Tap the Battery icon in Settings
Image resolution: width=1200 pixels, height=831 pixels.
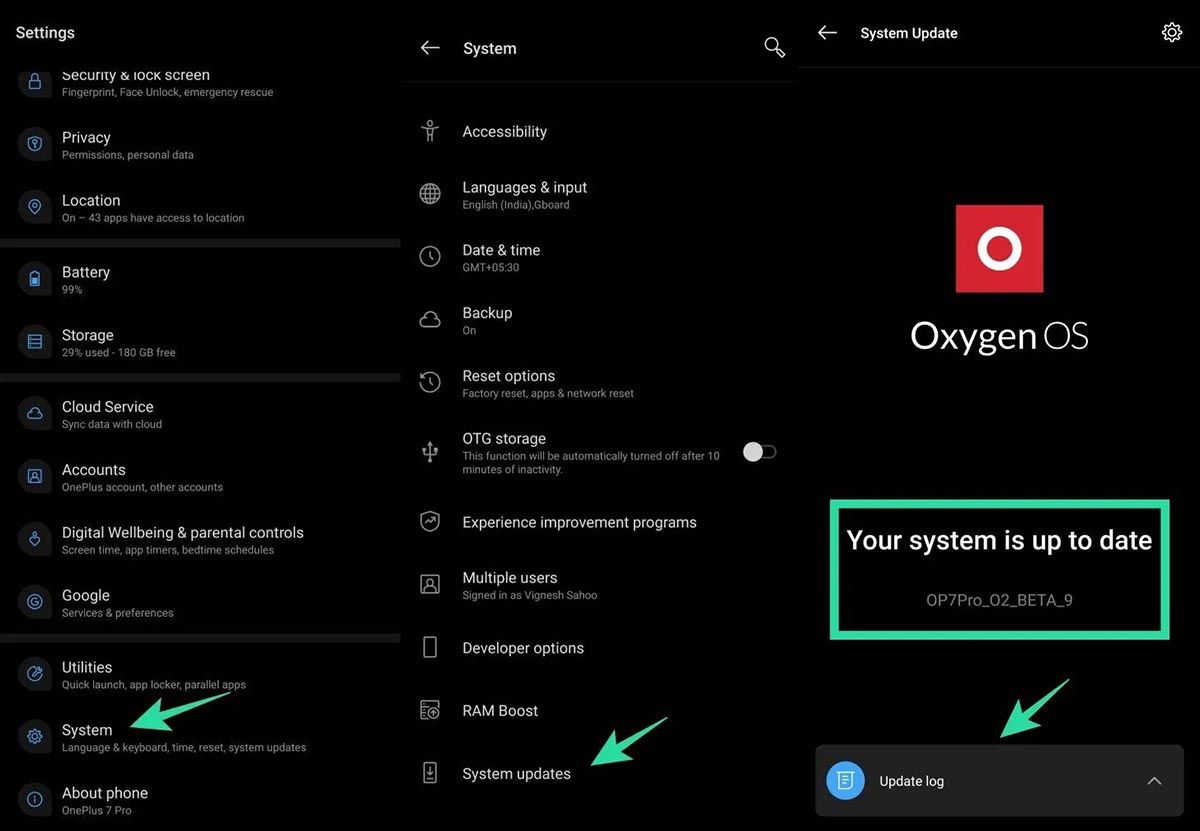35,279
